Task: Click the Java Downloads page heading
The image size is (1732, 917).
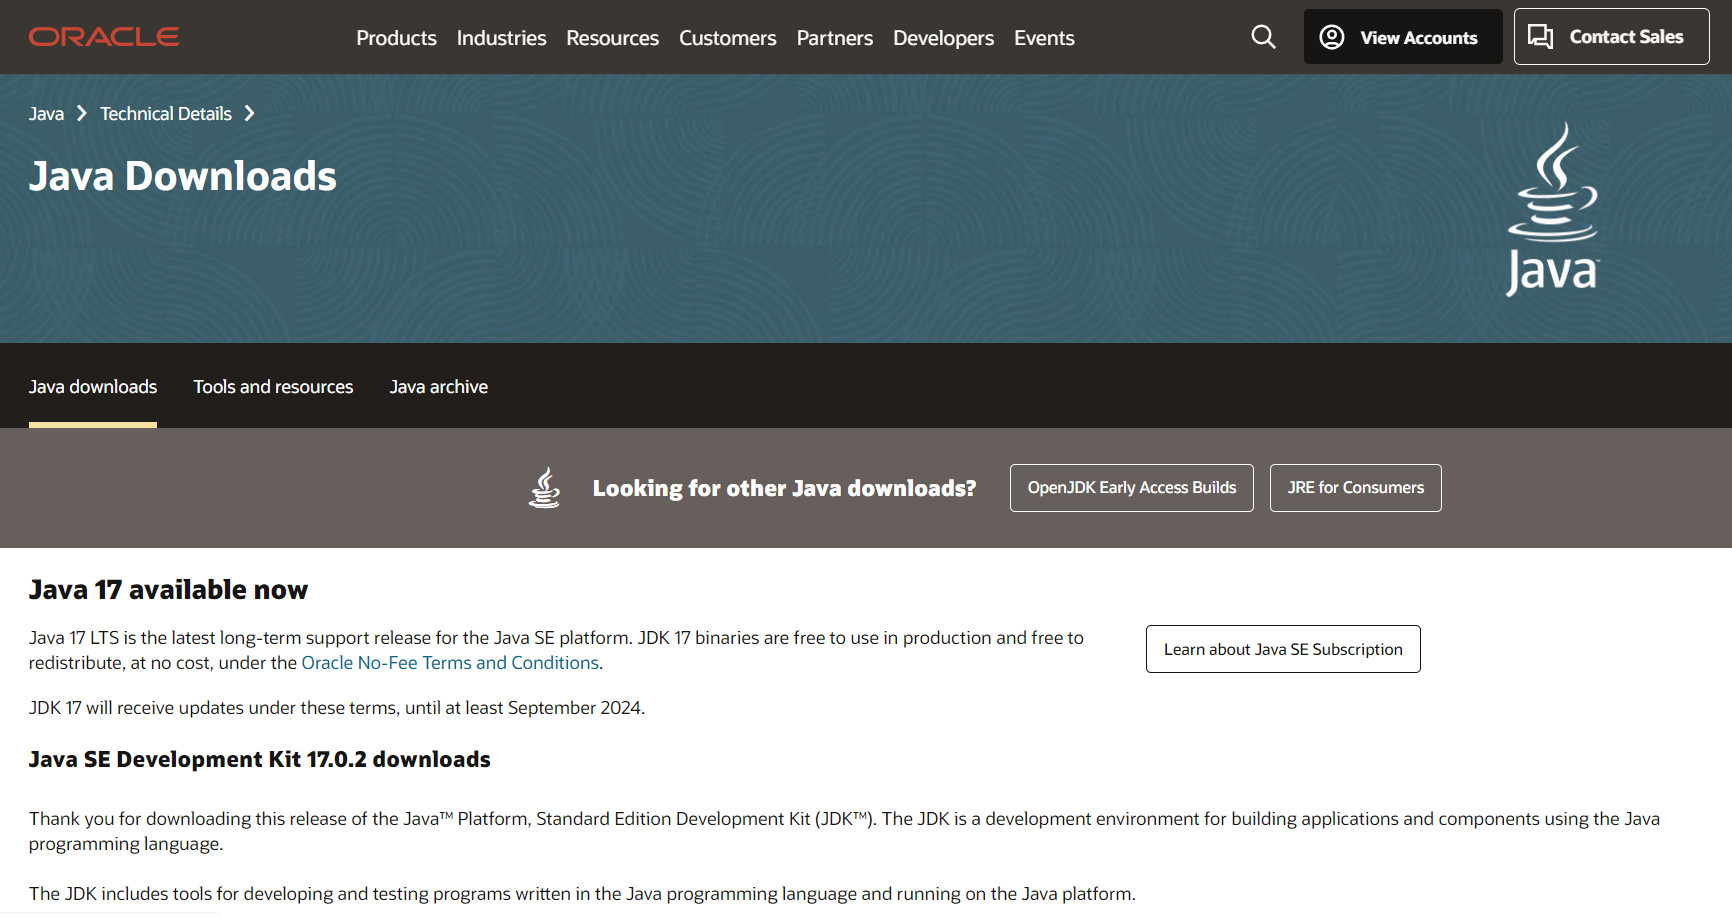Action: [183, 176]
